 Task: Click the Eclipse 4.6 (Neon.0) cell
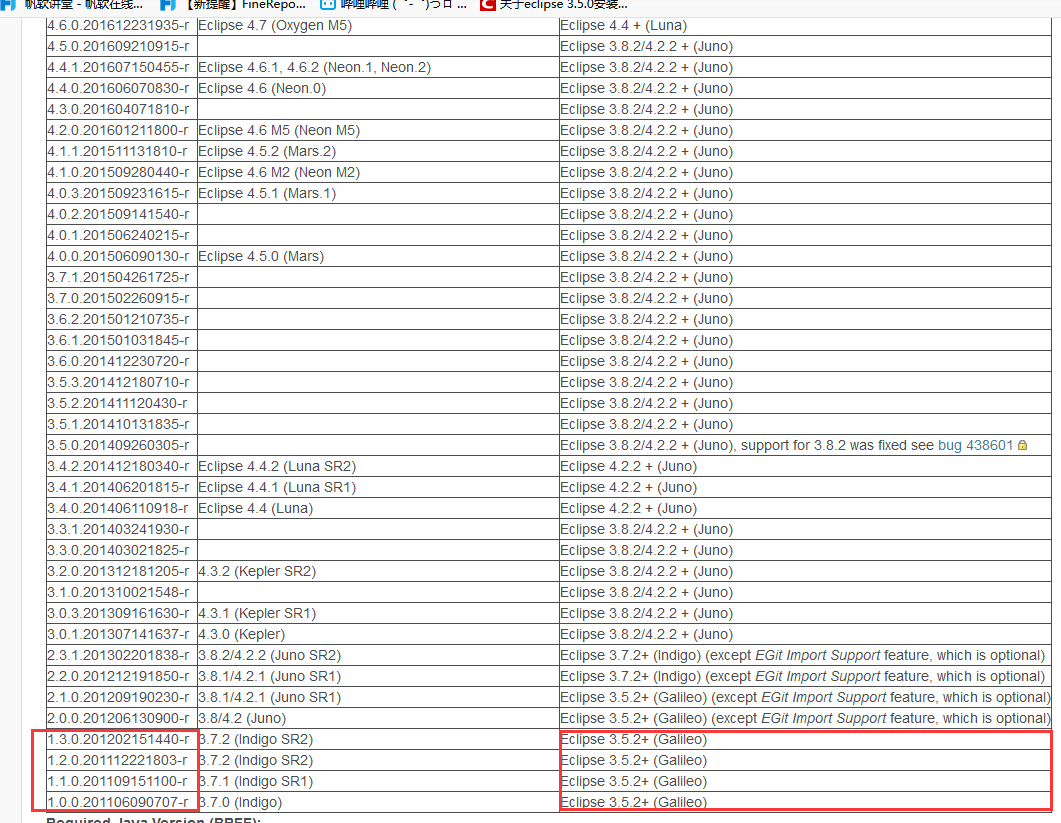coord(378,88)
